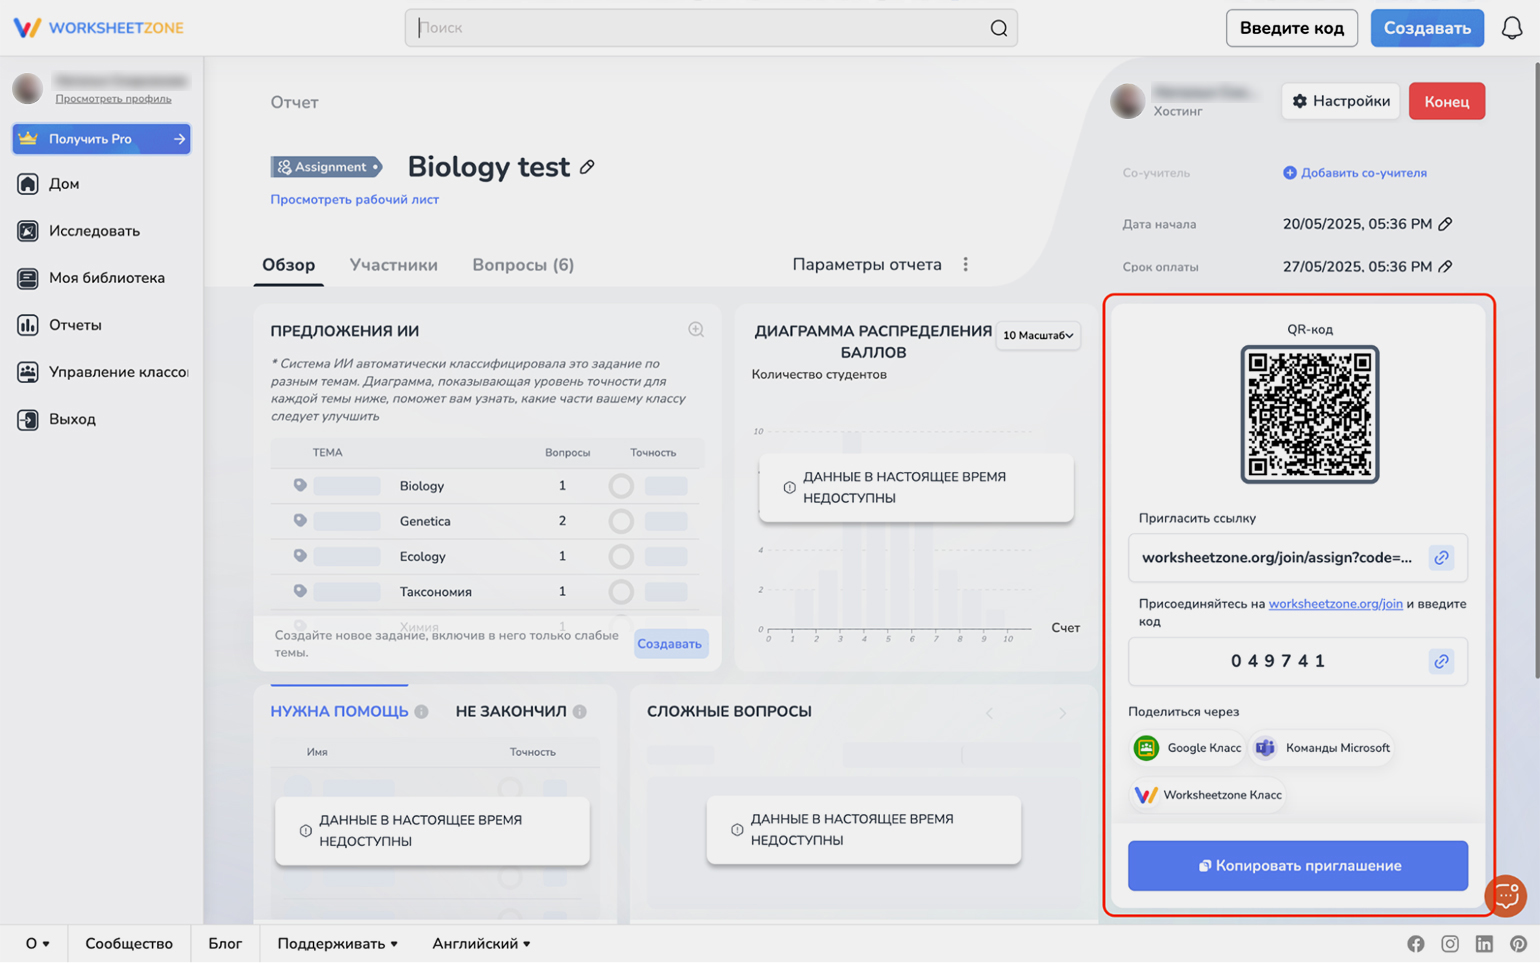The height and width of the screenshot is (963, 1540).
Task: Click the red Конец button
Action: [x=1446, y=101]
